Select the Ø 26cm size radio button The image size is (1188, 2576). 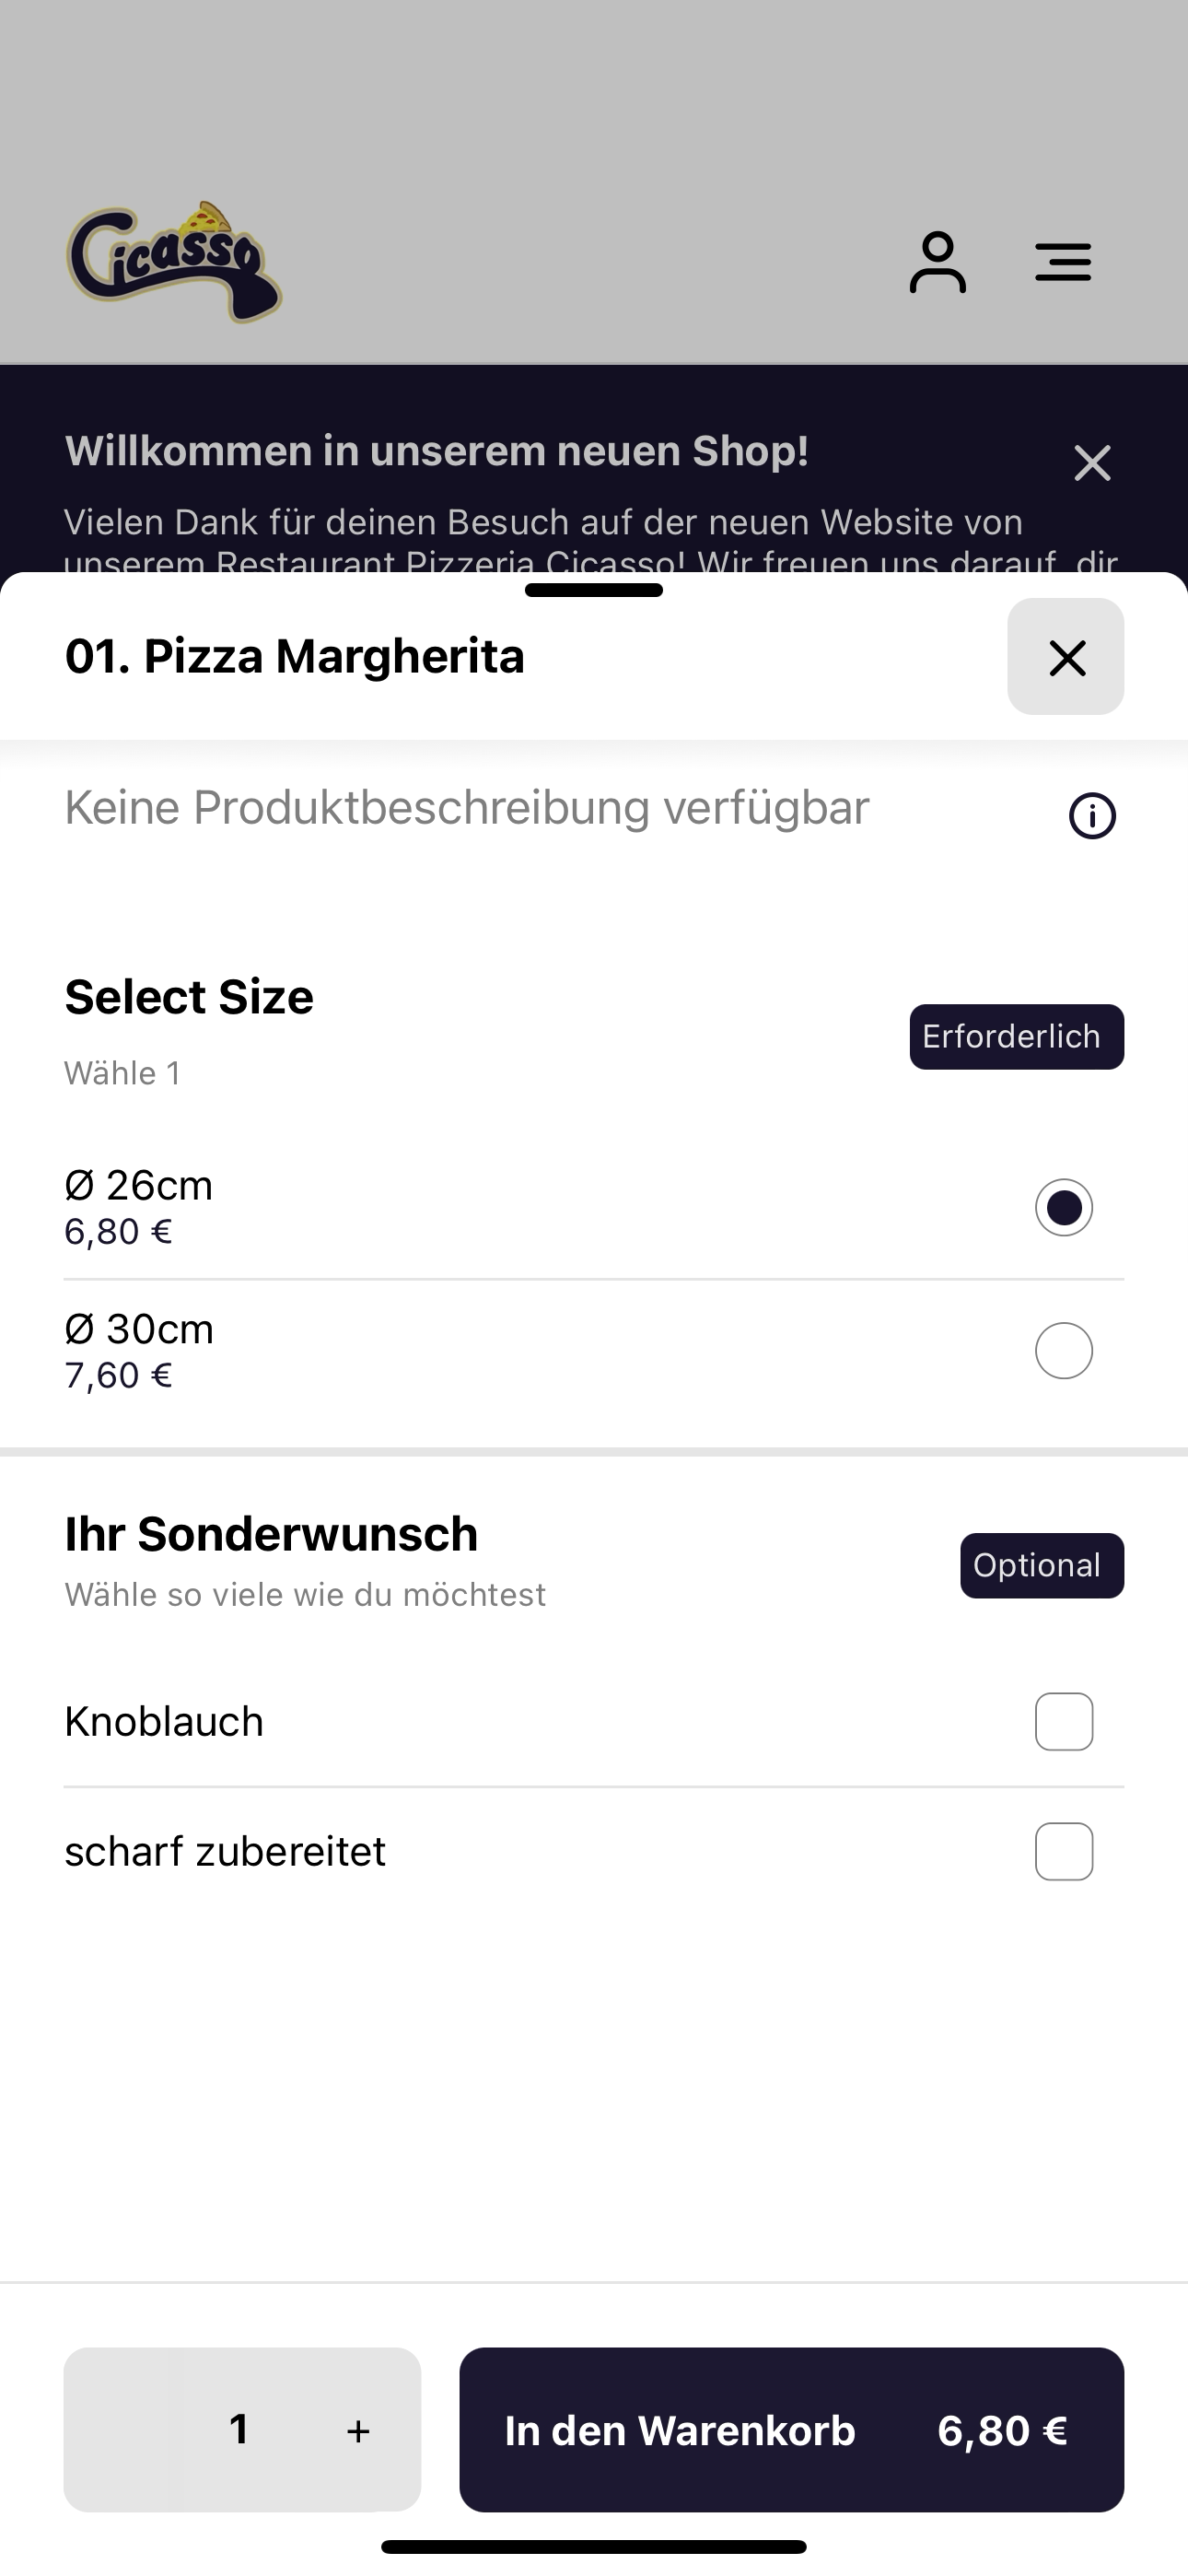tap(1064, 1208)
